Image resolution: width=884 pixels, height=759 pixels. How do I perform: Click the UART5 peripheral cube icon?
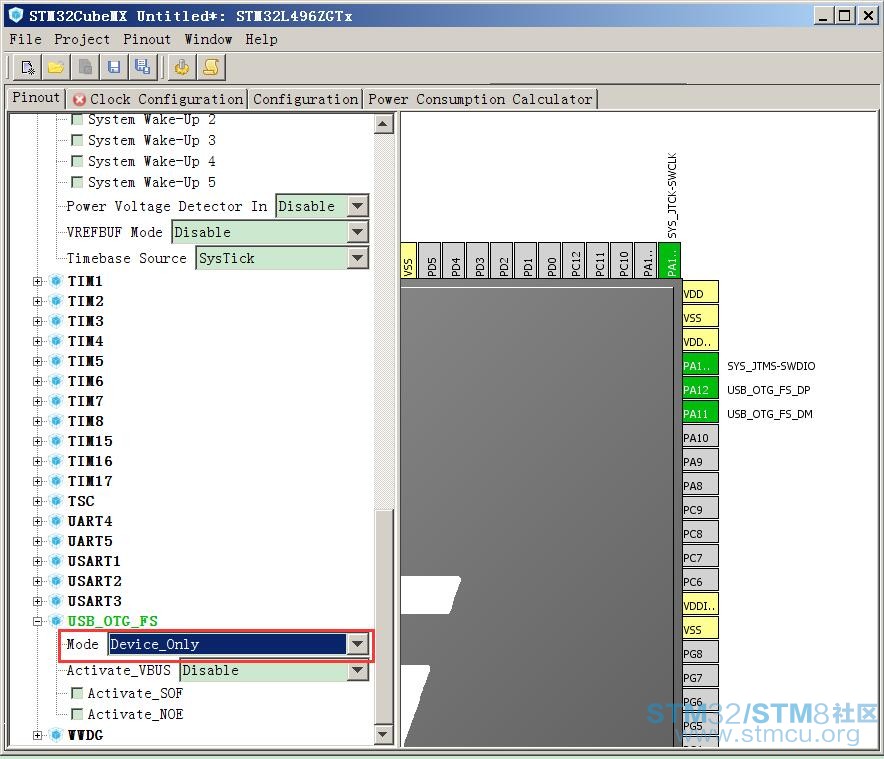point(56,541)
